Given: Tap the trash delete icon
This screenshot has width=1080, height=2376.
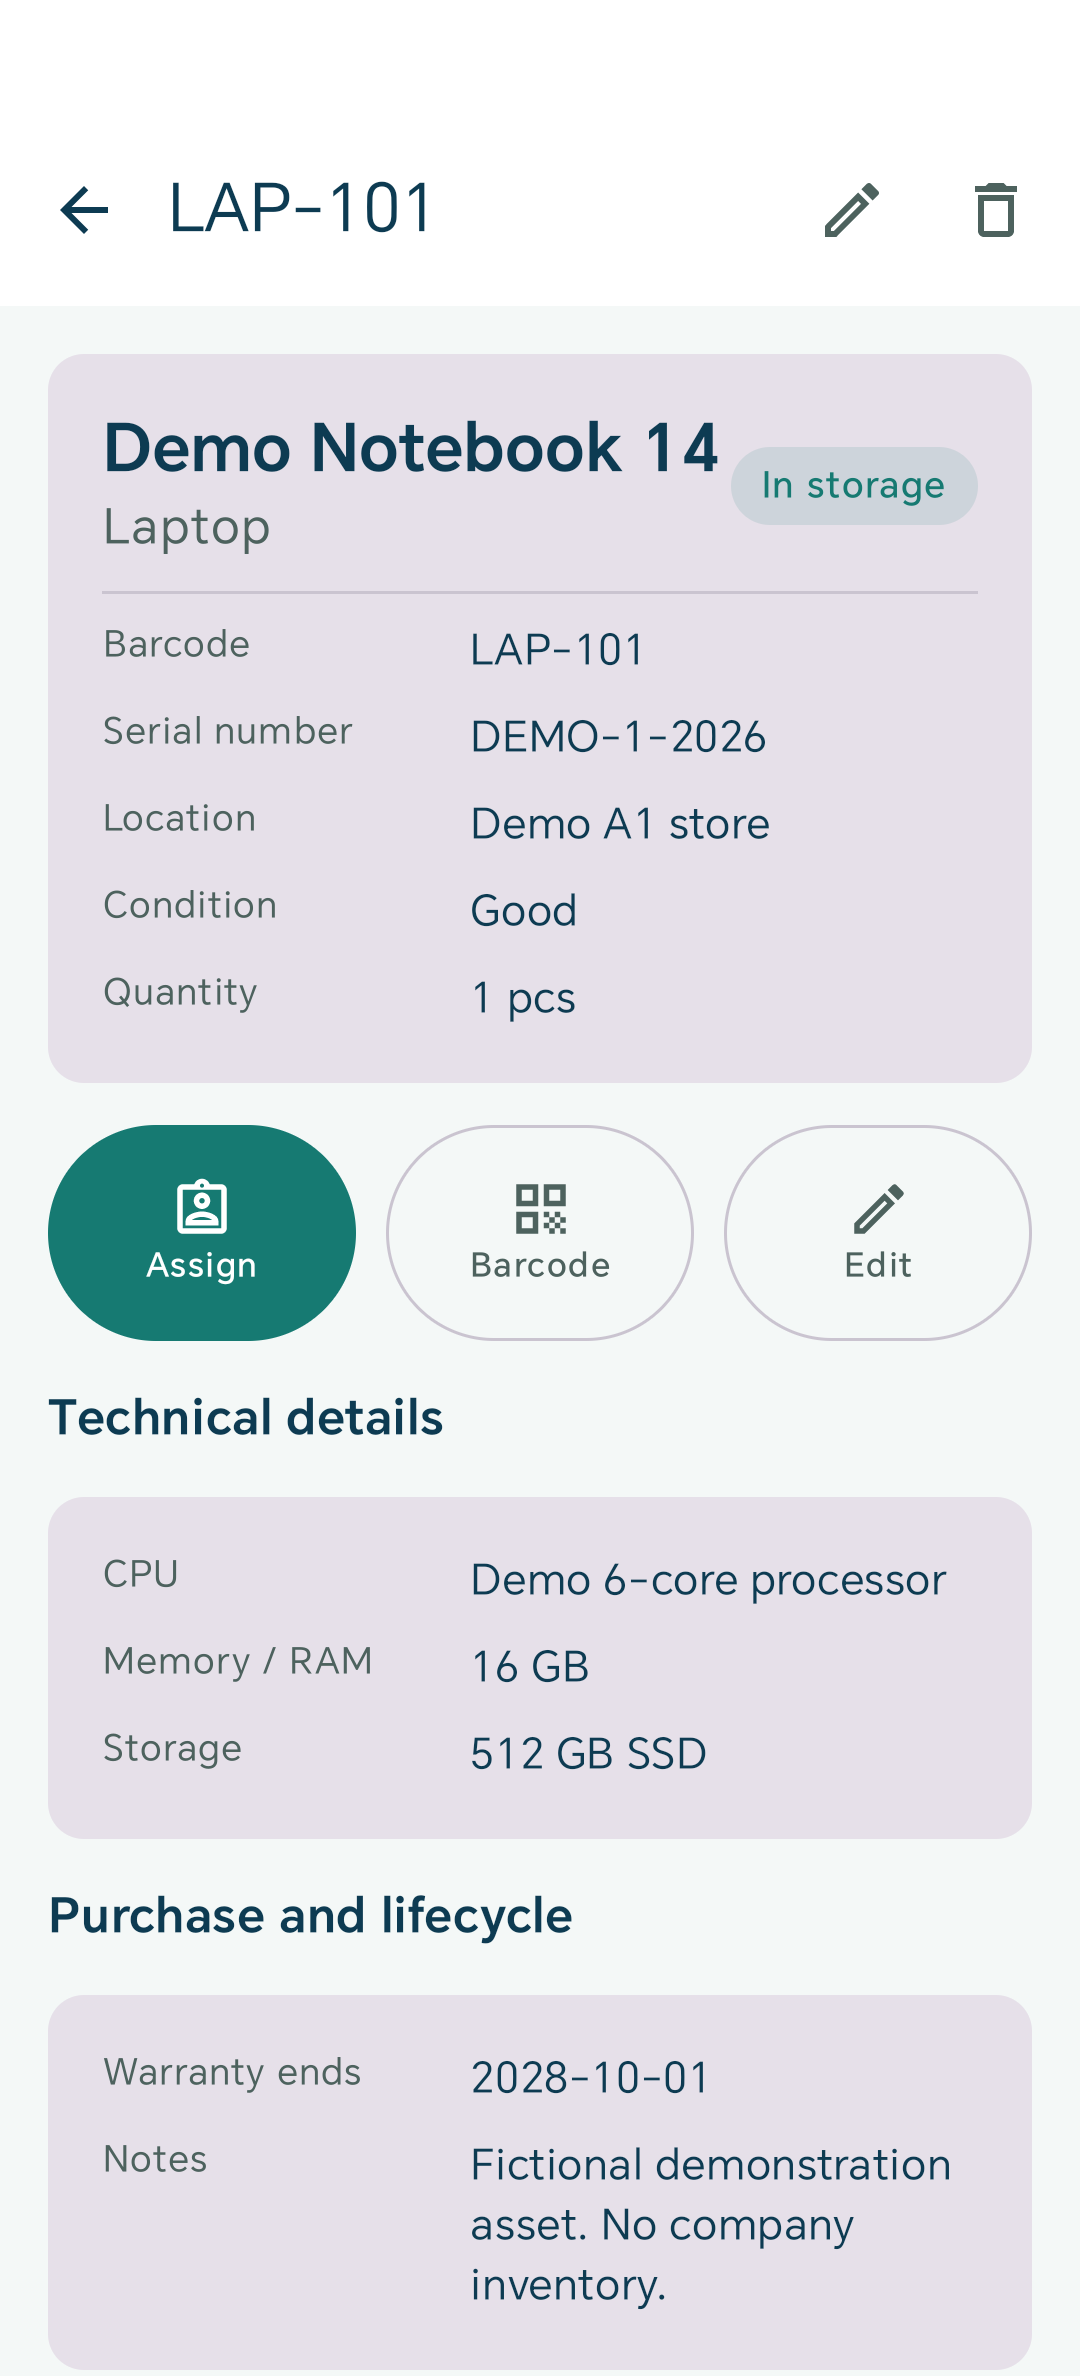Looking at the screenshot, I should 996,210.
